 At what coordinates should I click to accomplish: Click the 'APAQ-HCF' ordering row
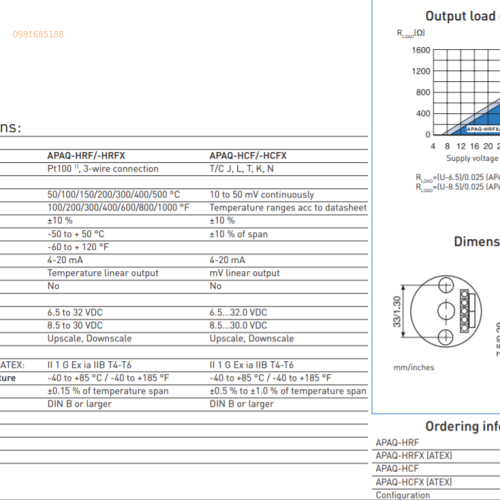point(436,469)
